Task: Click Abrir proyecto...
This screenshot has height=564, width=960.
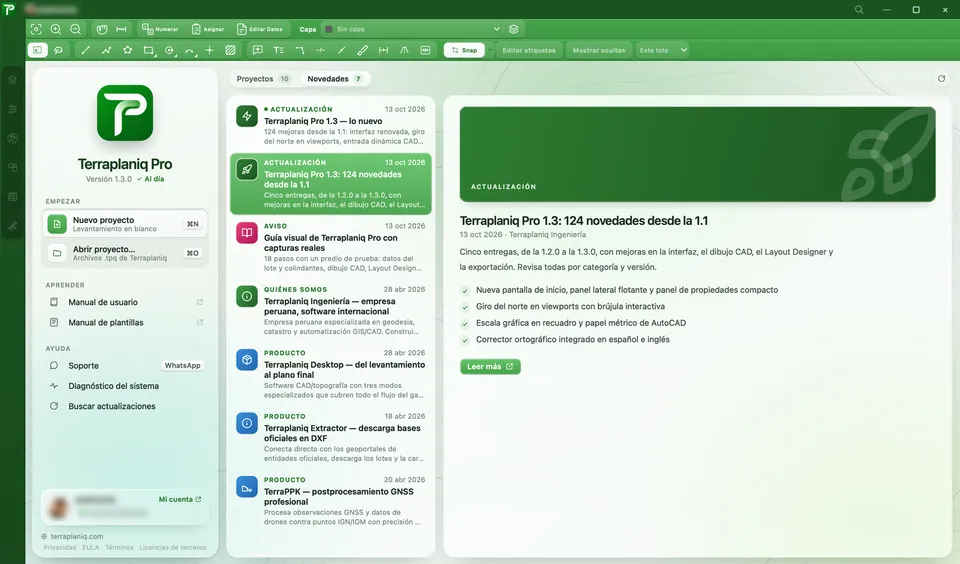Action: pyautogui.click(x=125, y=253)
